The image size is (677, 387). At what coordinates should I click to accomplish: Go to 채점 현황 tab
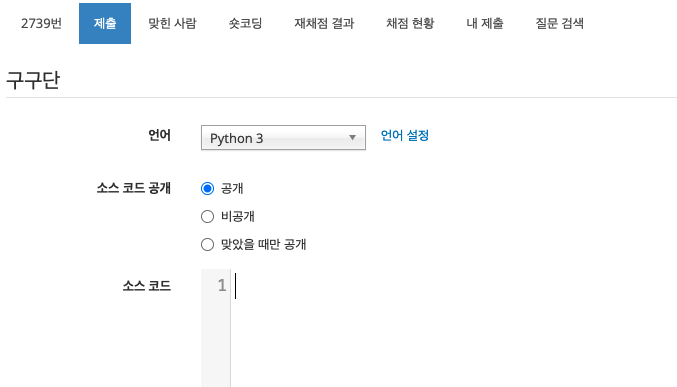pos(410,23)
